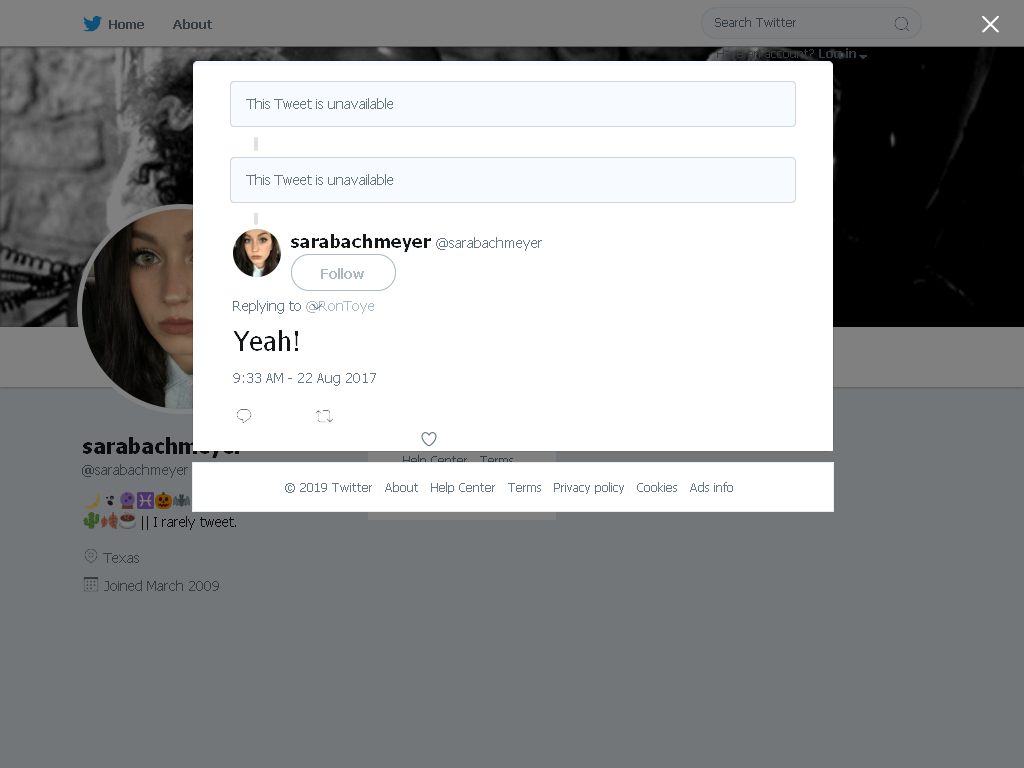1024x768 pixels.
Task: Open the About item in top navigation
Action: [192, 24]
